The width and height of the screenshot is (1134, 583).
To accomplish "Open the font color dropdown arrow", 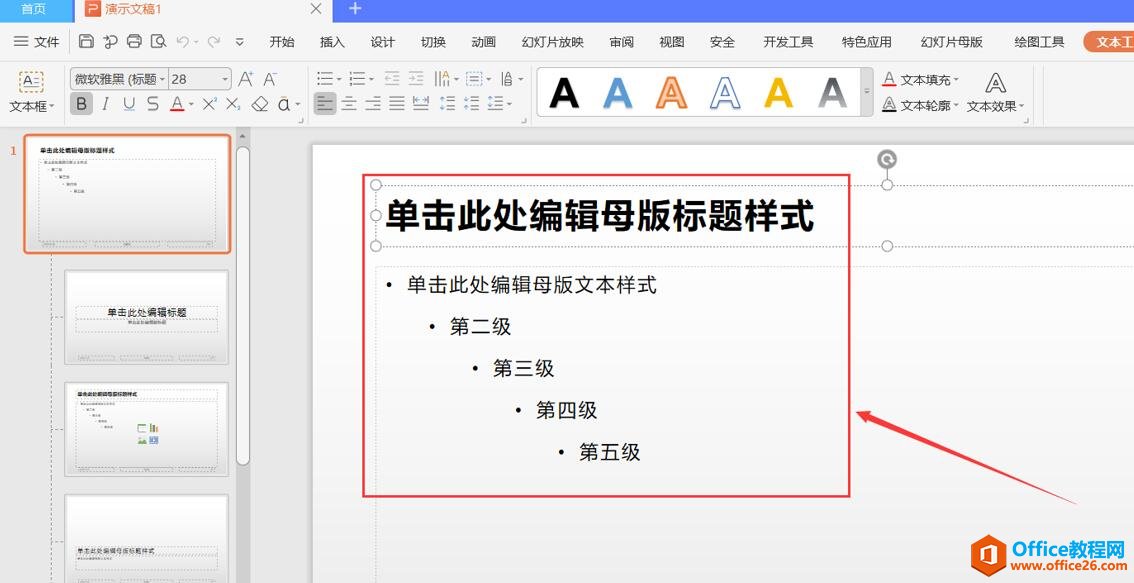I will click(192, 105).
